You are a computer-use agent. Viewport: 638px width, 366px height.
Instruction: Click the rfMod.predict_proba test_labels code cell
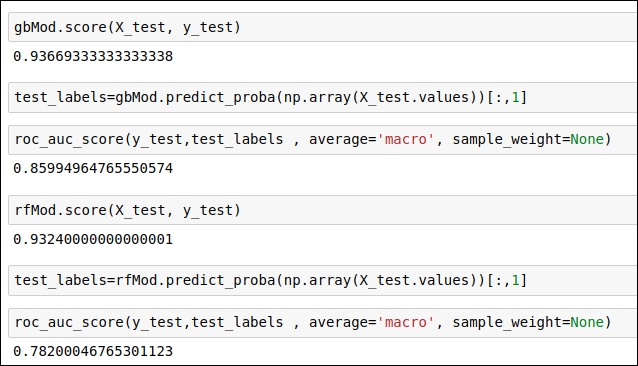click(x=323, y=280)
